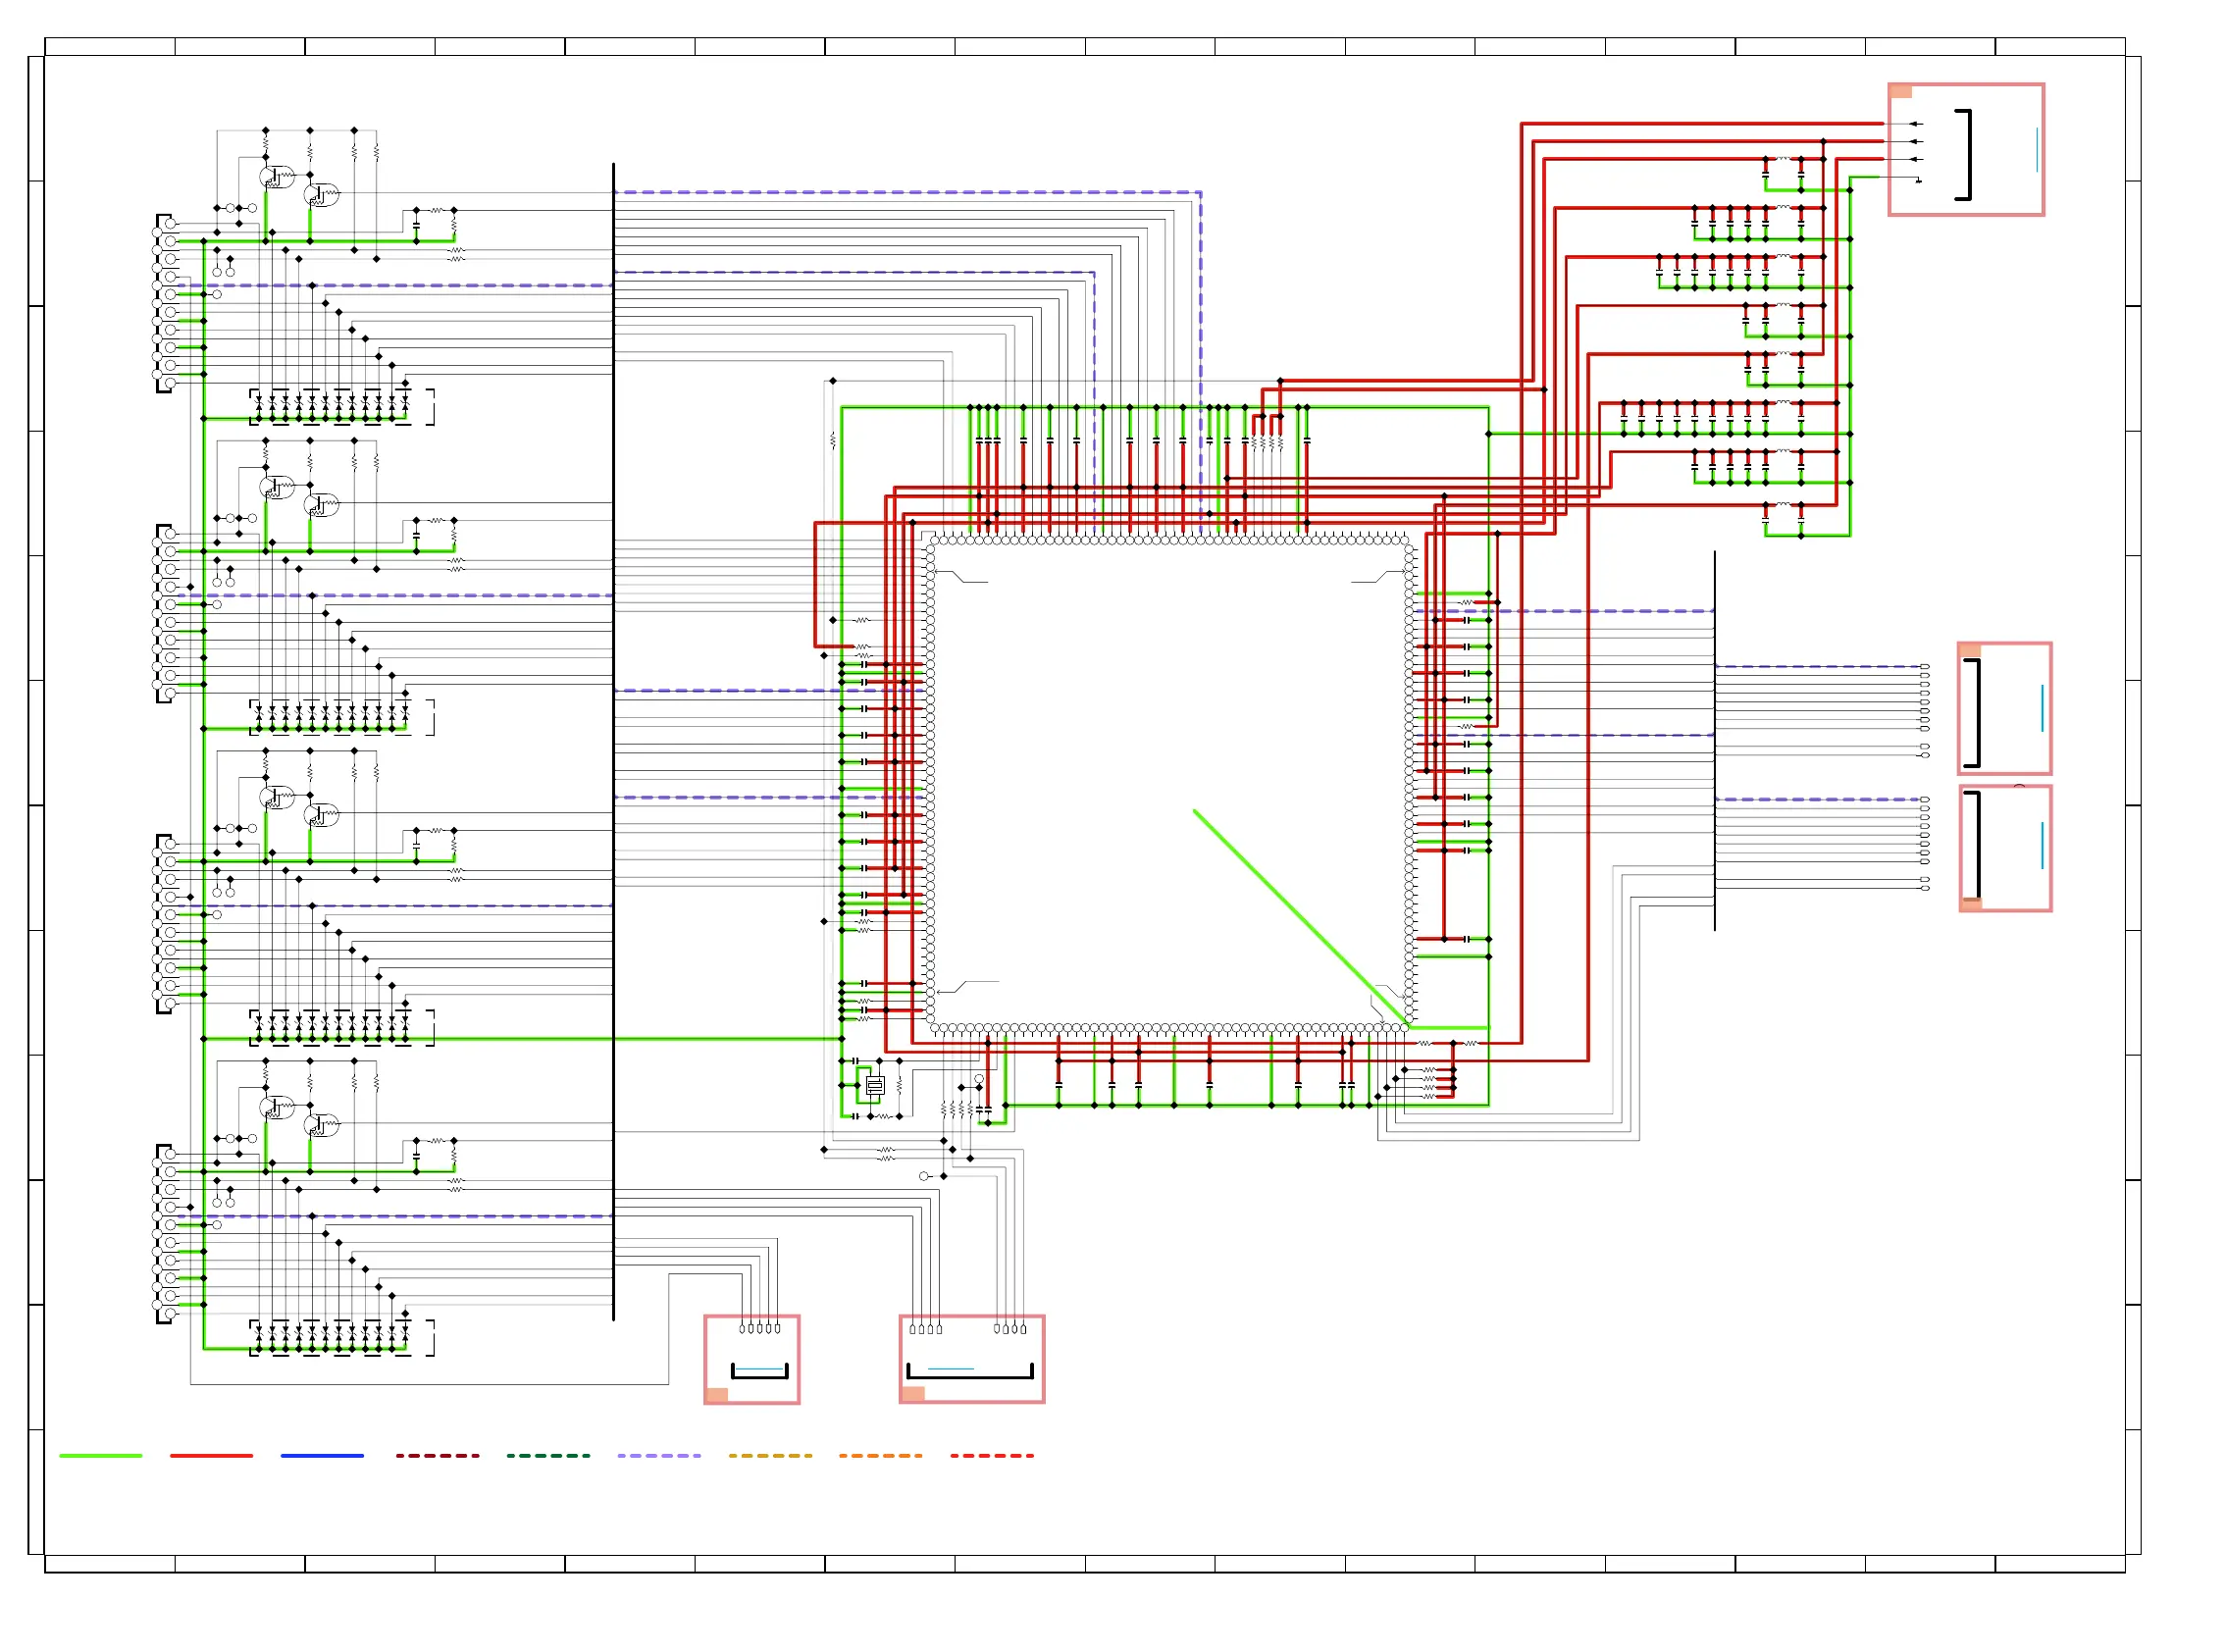
Task: Click the solid red legend line
Action: [x=211, y=1456]
